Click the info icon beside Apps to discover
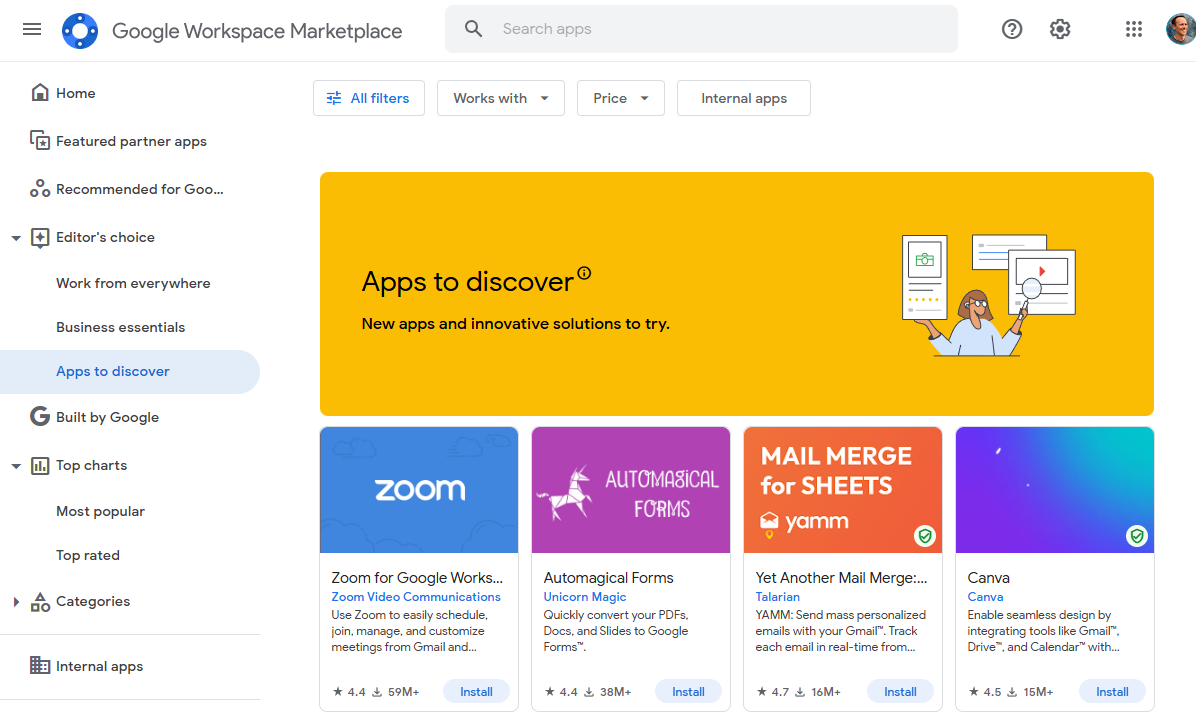Screen dimensions: 1196x715 click(x=584, y=272)
